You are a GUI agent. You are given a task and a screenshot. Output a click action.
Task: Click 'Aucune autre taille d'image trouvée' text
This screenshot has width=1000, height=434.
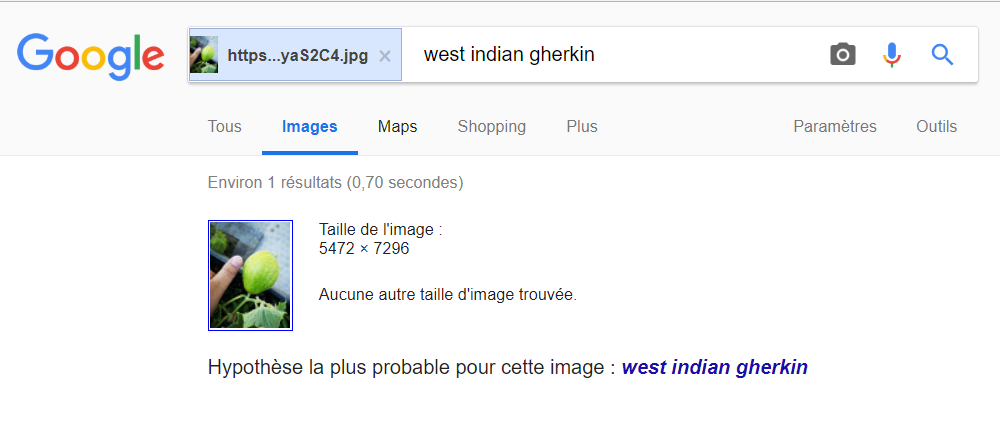pos(447,295)
